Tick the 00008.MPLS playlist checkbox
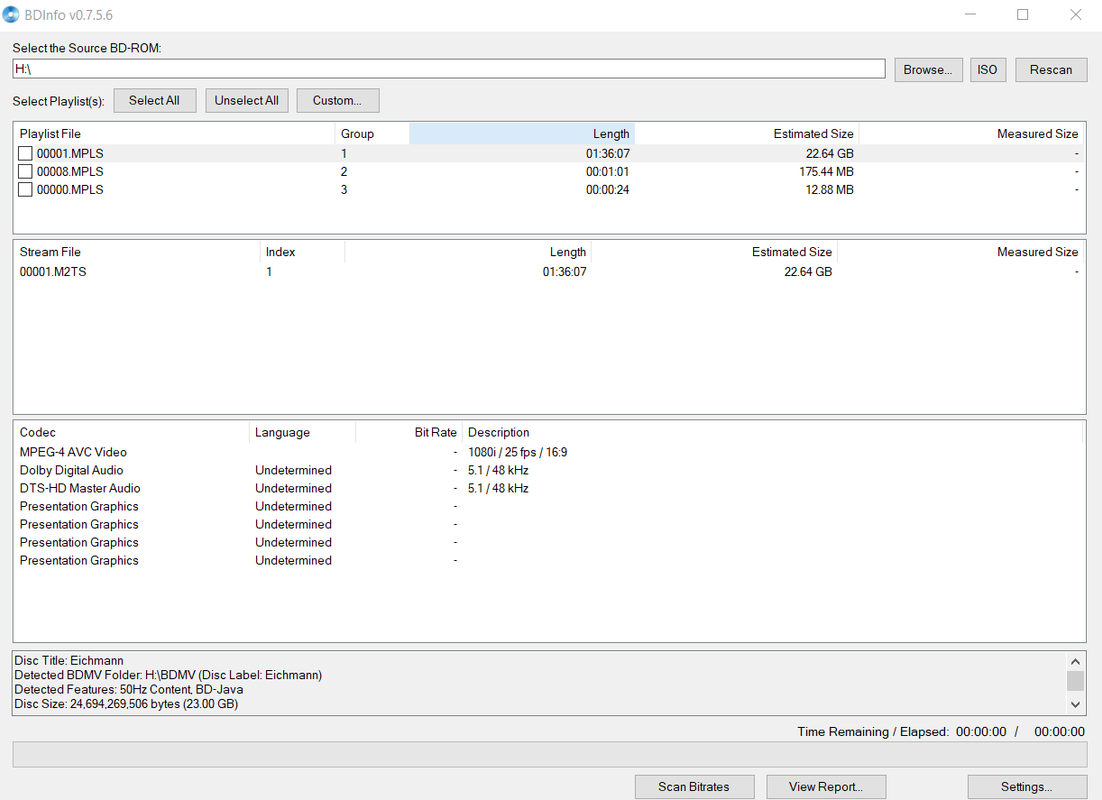Screen dimensions: 1102x800 click(25, 172)
